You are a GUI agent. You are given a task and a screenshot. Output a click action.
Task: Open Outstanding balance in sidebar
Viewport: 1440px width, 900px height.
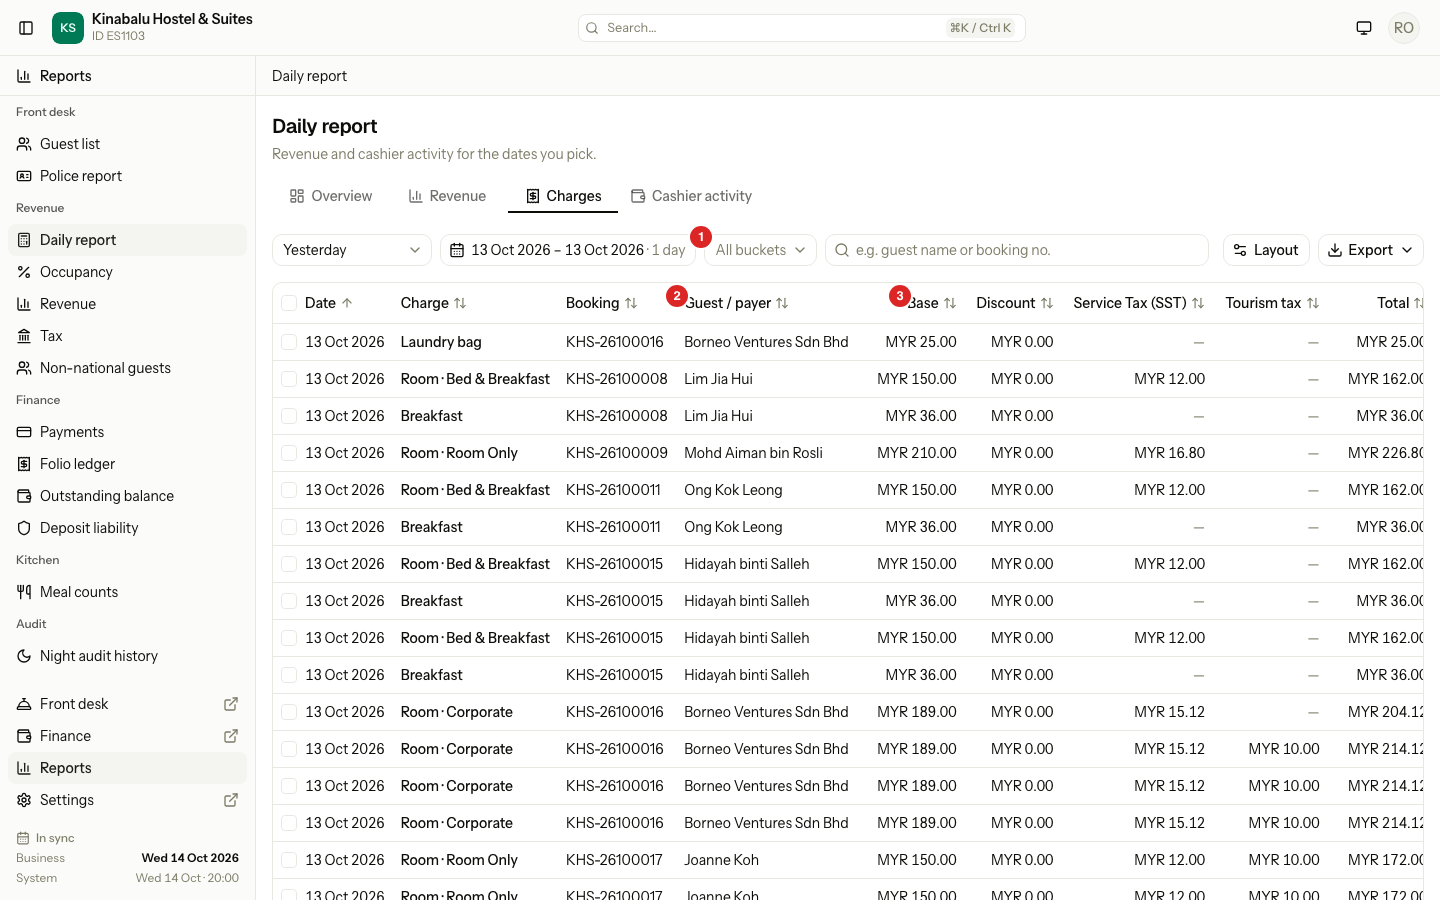(128, 496)
